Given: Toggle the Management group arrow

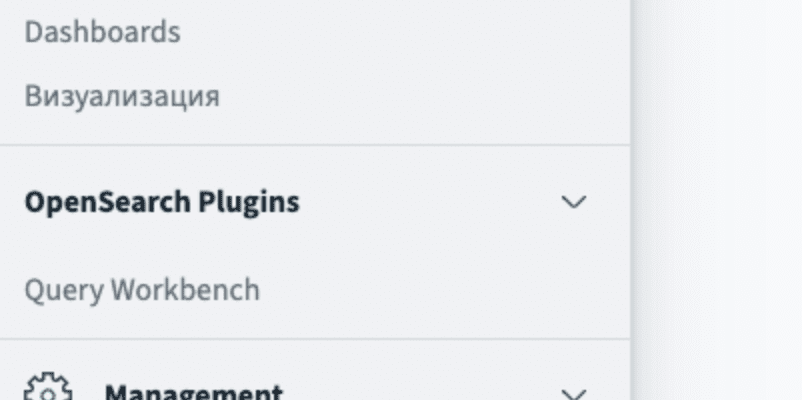Looking at the screenshot, I should 573,393.
